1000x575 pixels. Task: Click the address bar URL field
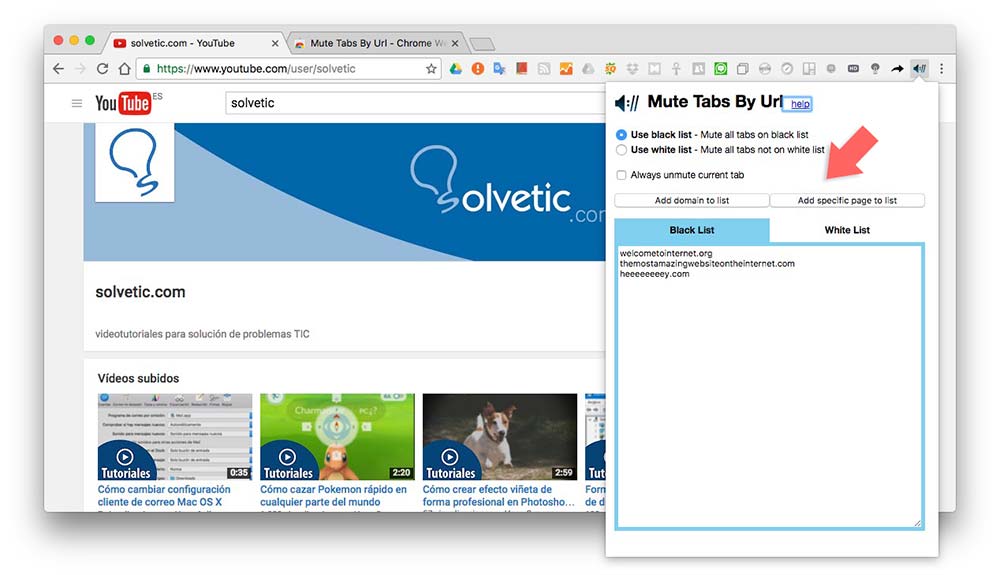[287, 69]
